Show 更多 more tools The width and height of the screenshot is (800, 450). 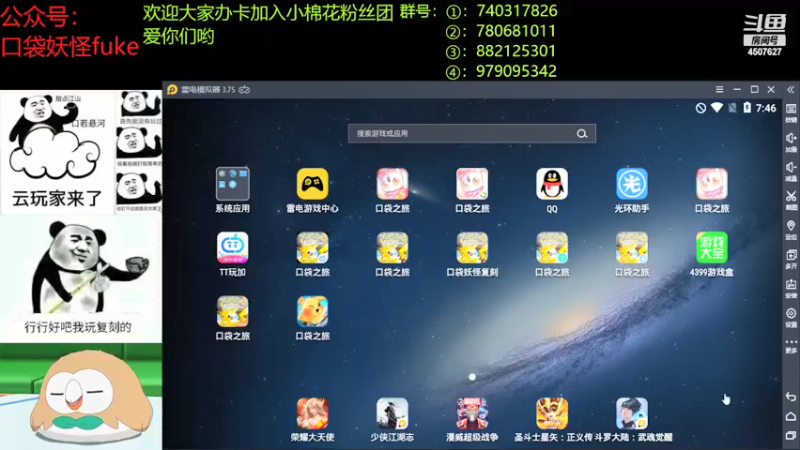point(791,345)
